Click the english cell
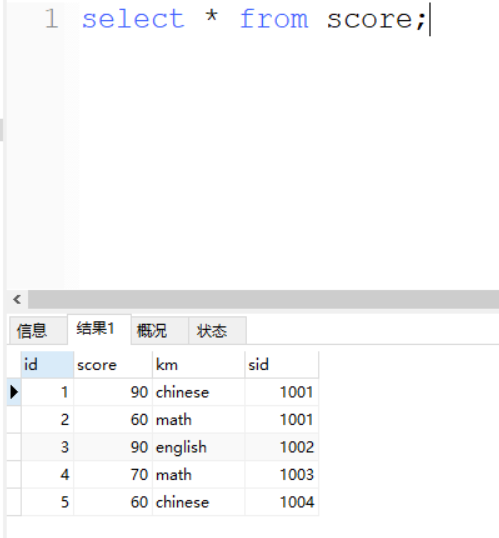This screenshot has height=538, width=499. click(x=198, y=447)
